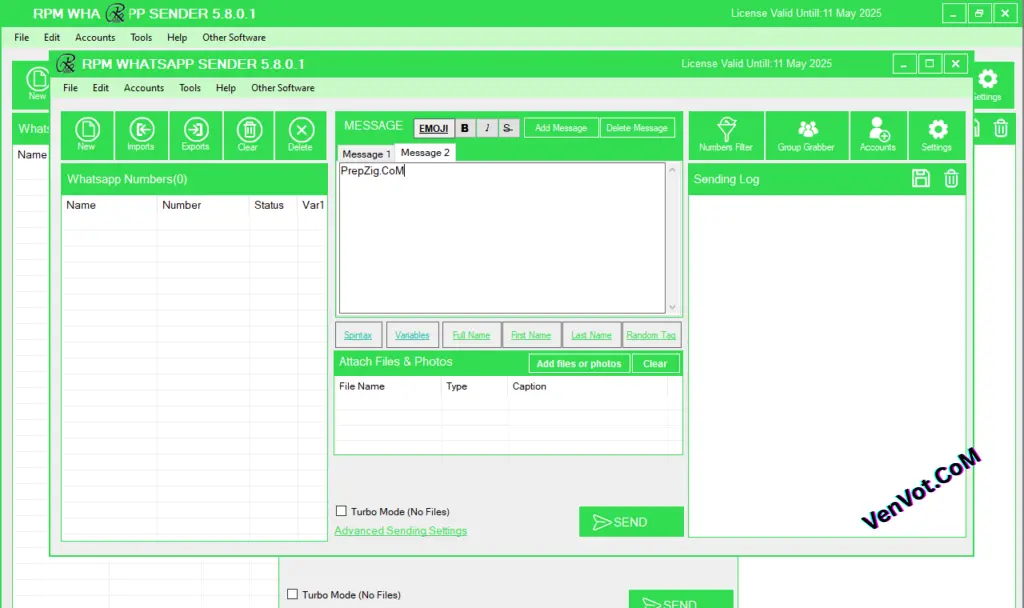Click Add files or photos button

pyautogui.click(x=579, y=364)
